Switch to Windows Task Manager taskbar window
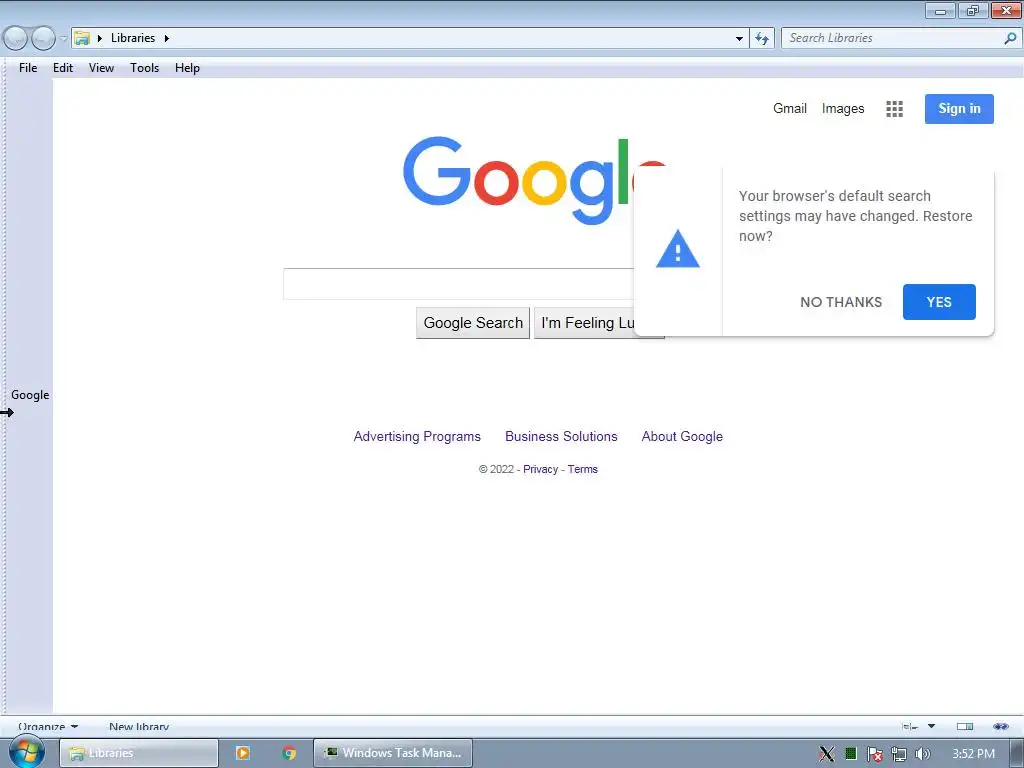Screen dimensions: 1024x768 [x=392, y=753]
